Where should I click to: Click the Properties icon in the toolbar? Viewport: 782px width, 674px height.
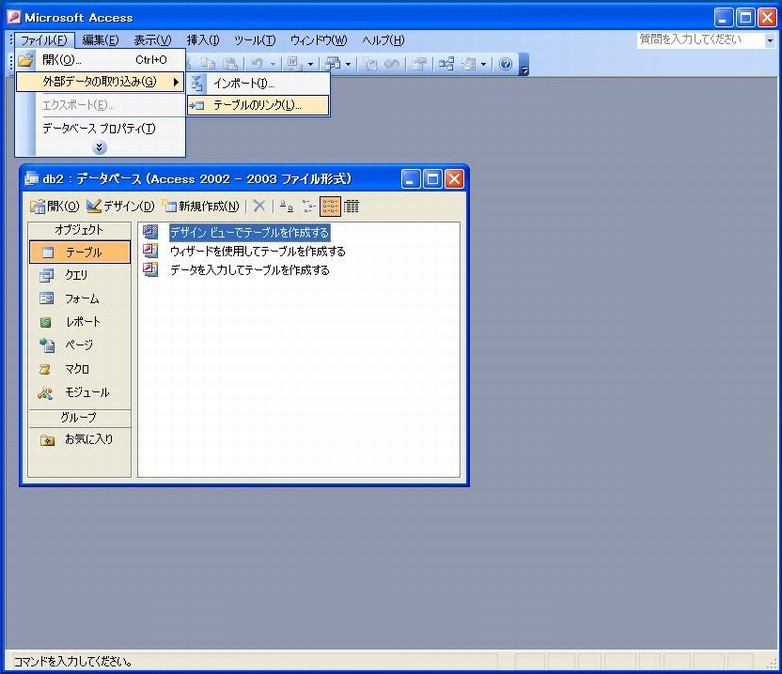click(419, 64)
